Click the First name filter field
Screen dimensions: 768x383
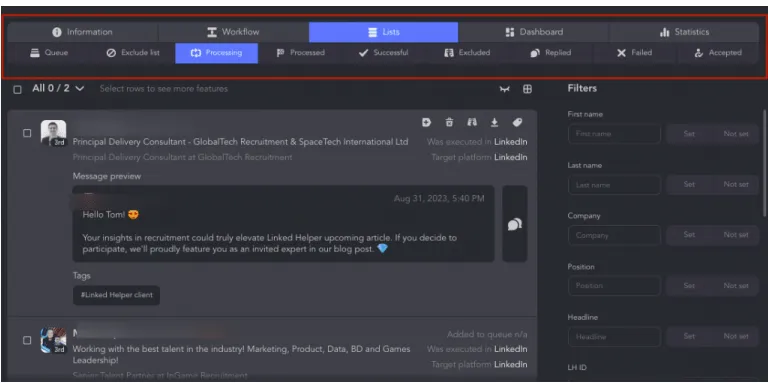[x=614, y=134]
